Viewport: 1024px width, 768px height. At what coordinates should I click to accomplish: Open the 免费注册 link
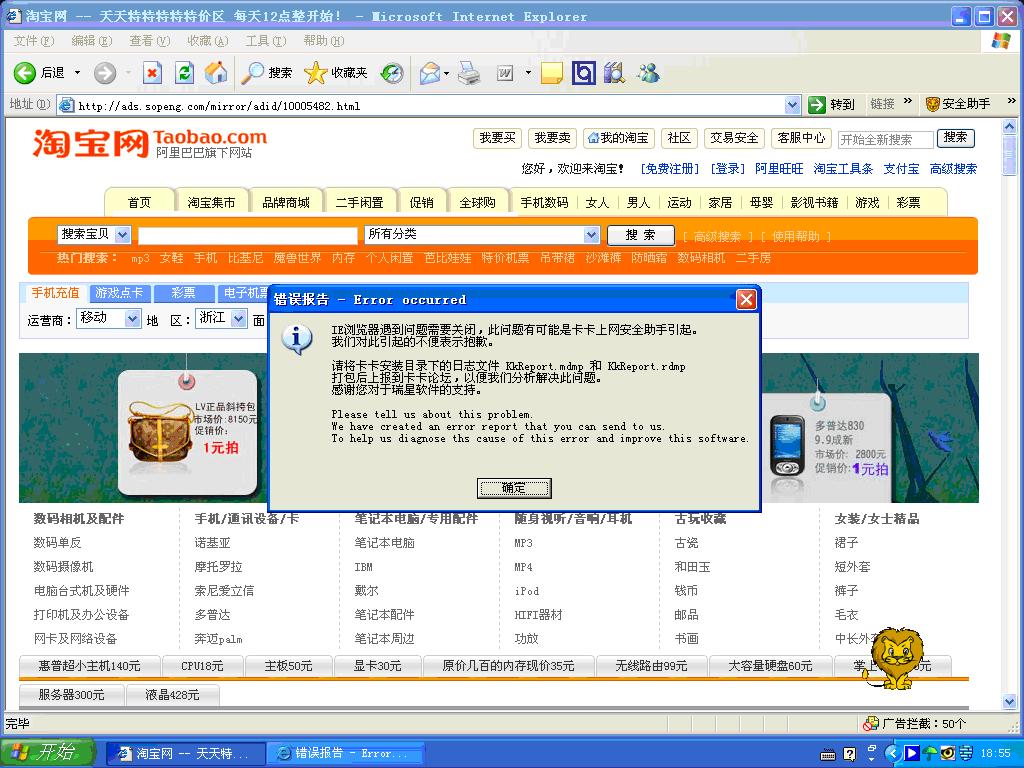coord(669,169)
